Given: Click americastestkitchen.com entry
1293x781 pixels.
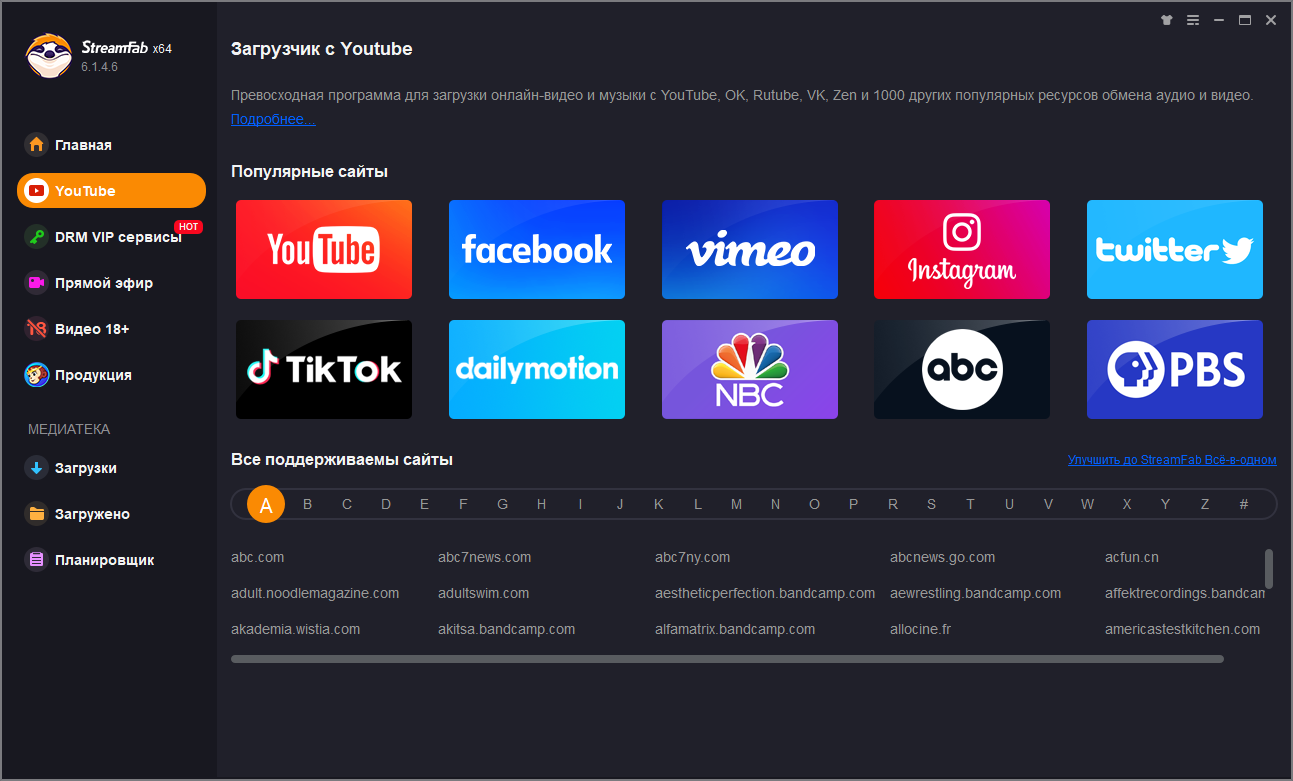Looking at the screenshot, I should [1183, 629].
